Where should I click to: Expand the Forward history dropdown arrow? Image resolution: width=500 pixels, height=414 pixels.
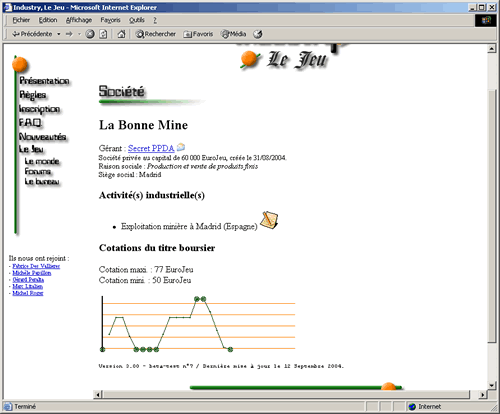(x=79, y=34)
